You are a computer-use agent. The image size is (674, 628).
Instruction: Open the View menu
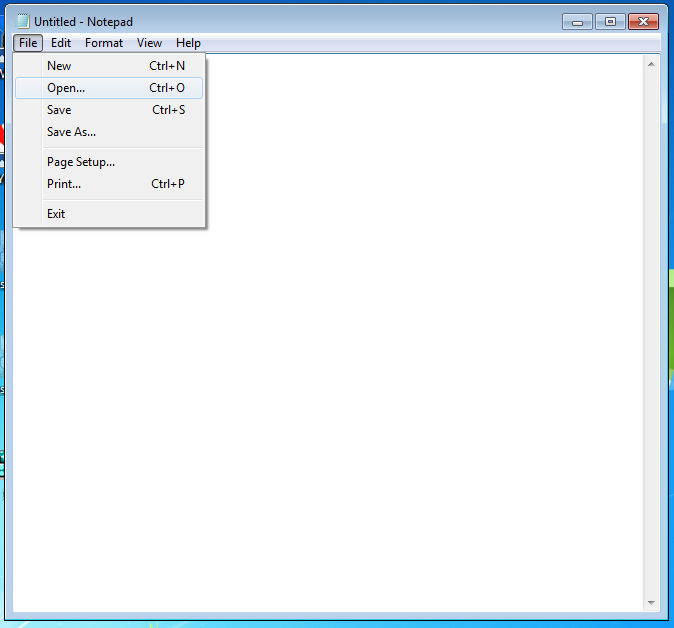[x=149, y=43]
